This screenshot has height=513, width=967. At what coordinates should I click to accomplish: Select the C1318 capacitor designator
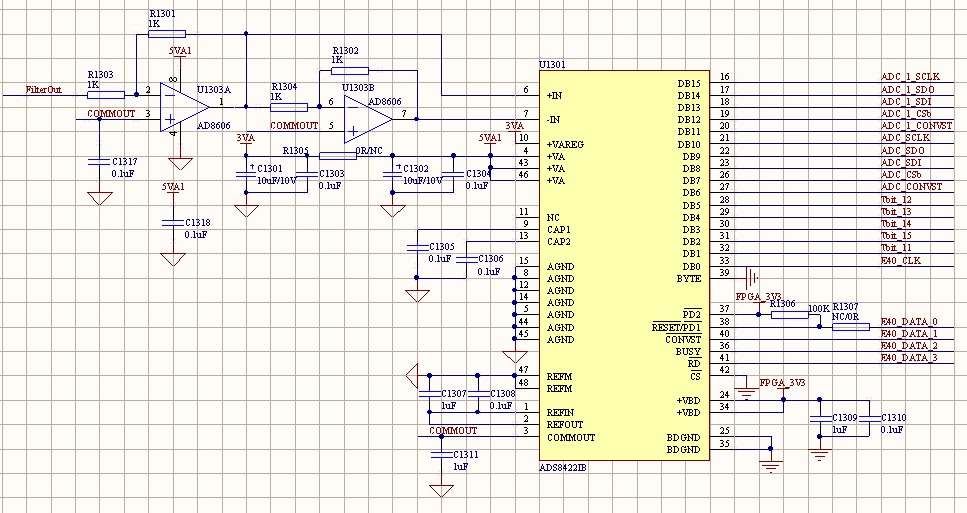pyautogui.click(x=197, y=223)
